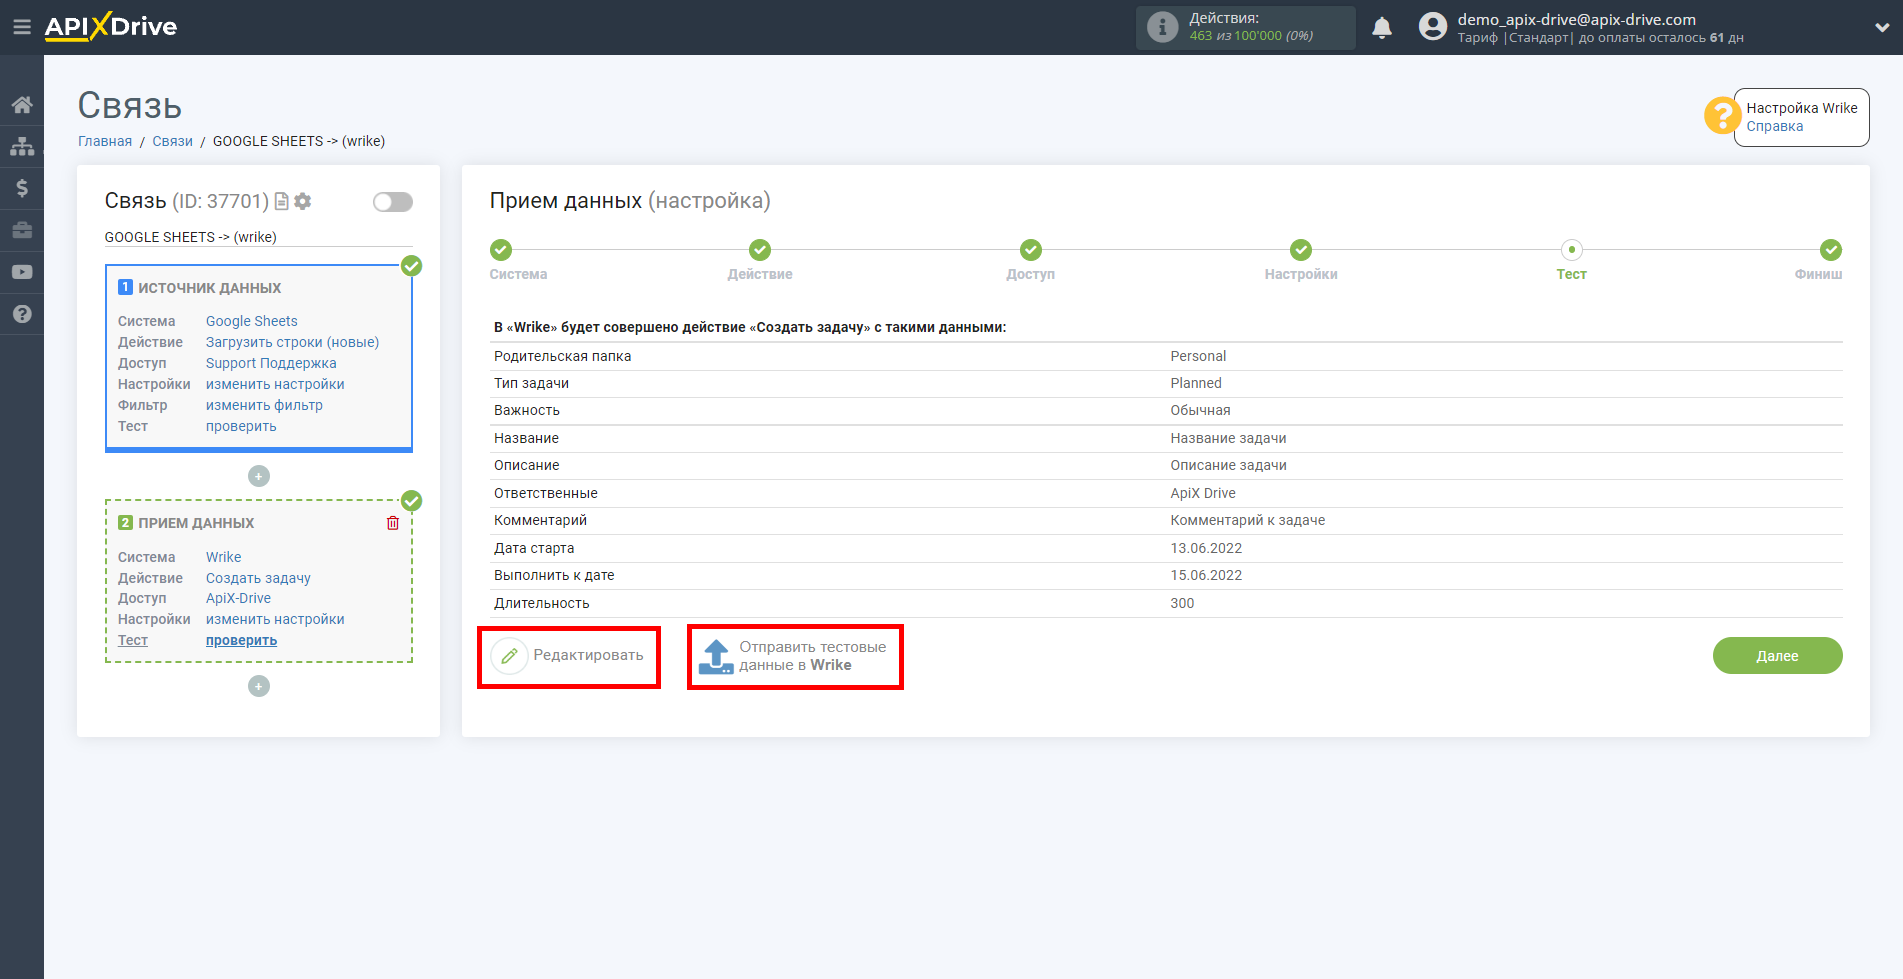Open the hamburger menu icon
This screenshot has height=979, width=1903.
21,27
